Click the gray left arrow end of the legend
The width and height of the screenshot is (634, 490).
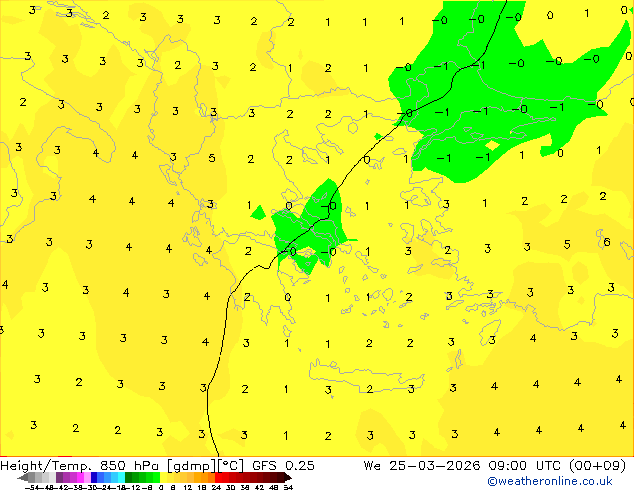[22, 477]
